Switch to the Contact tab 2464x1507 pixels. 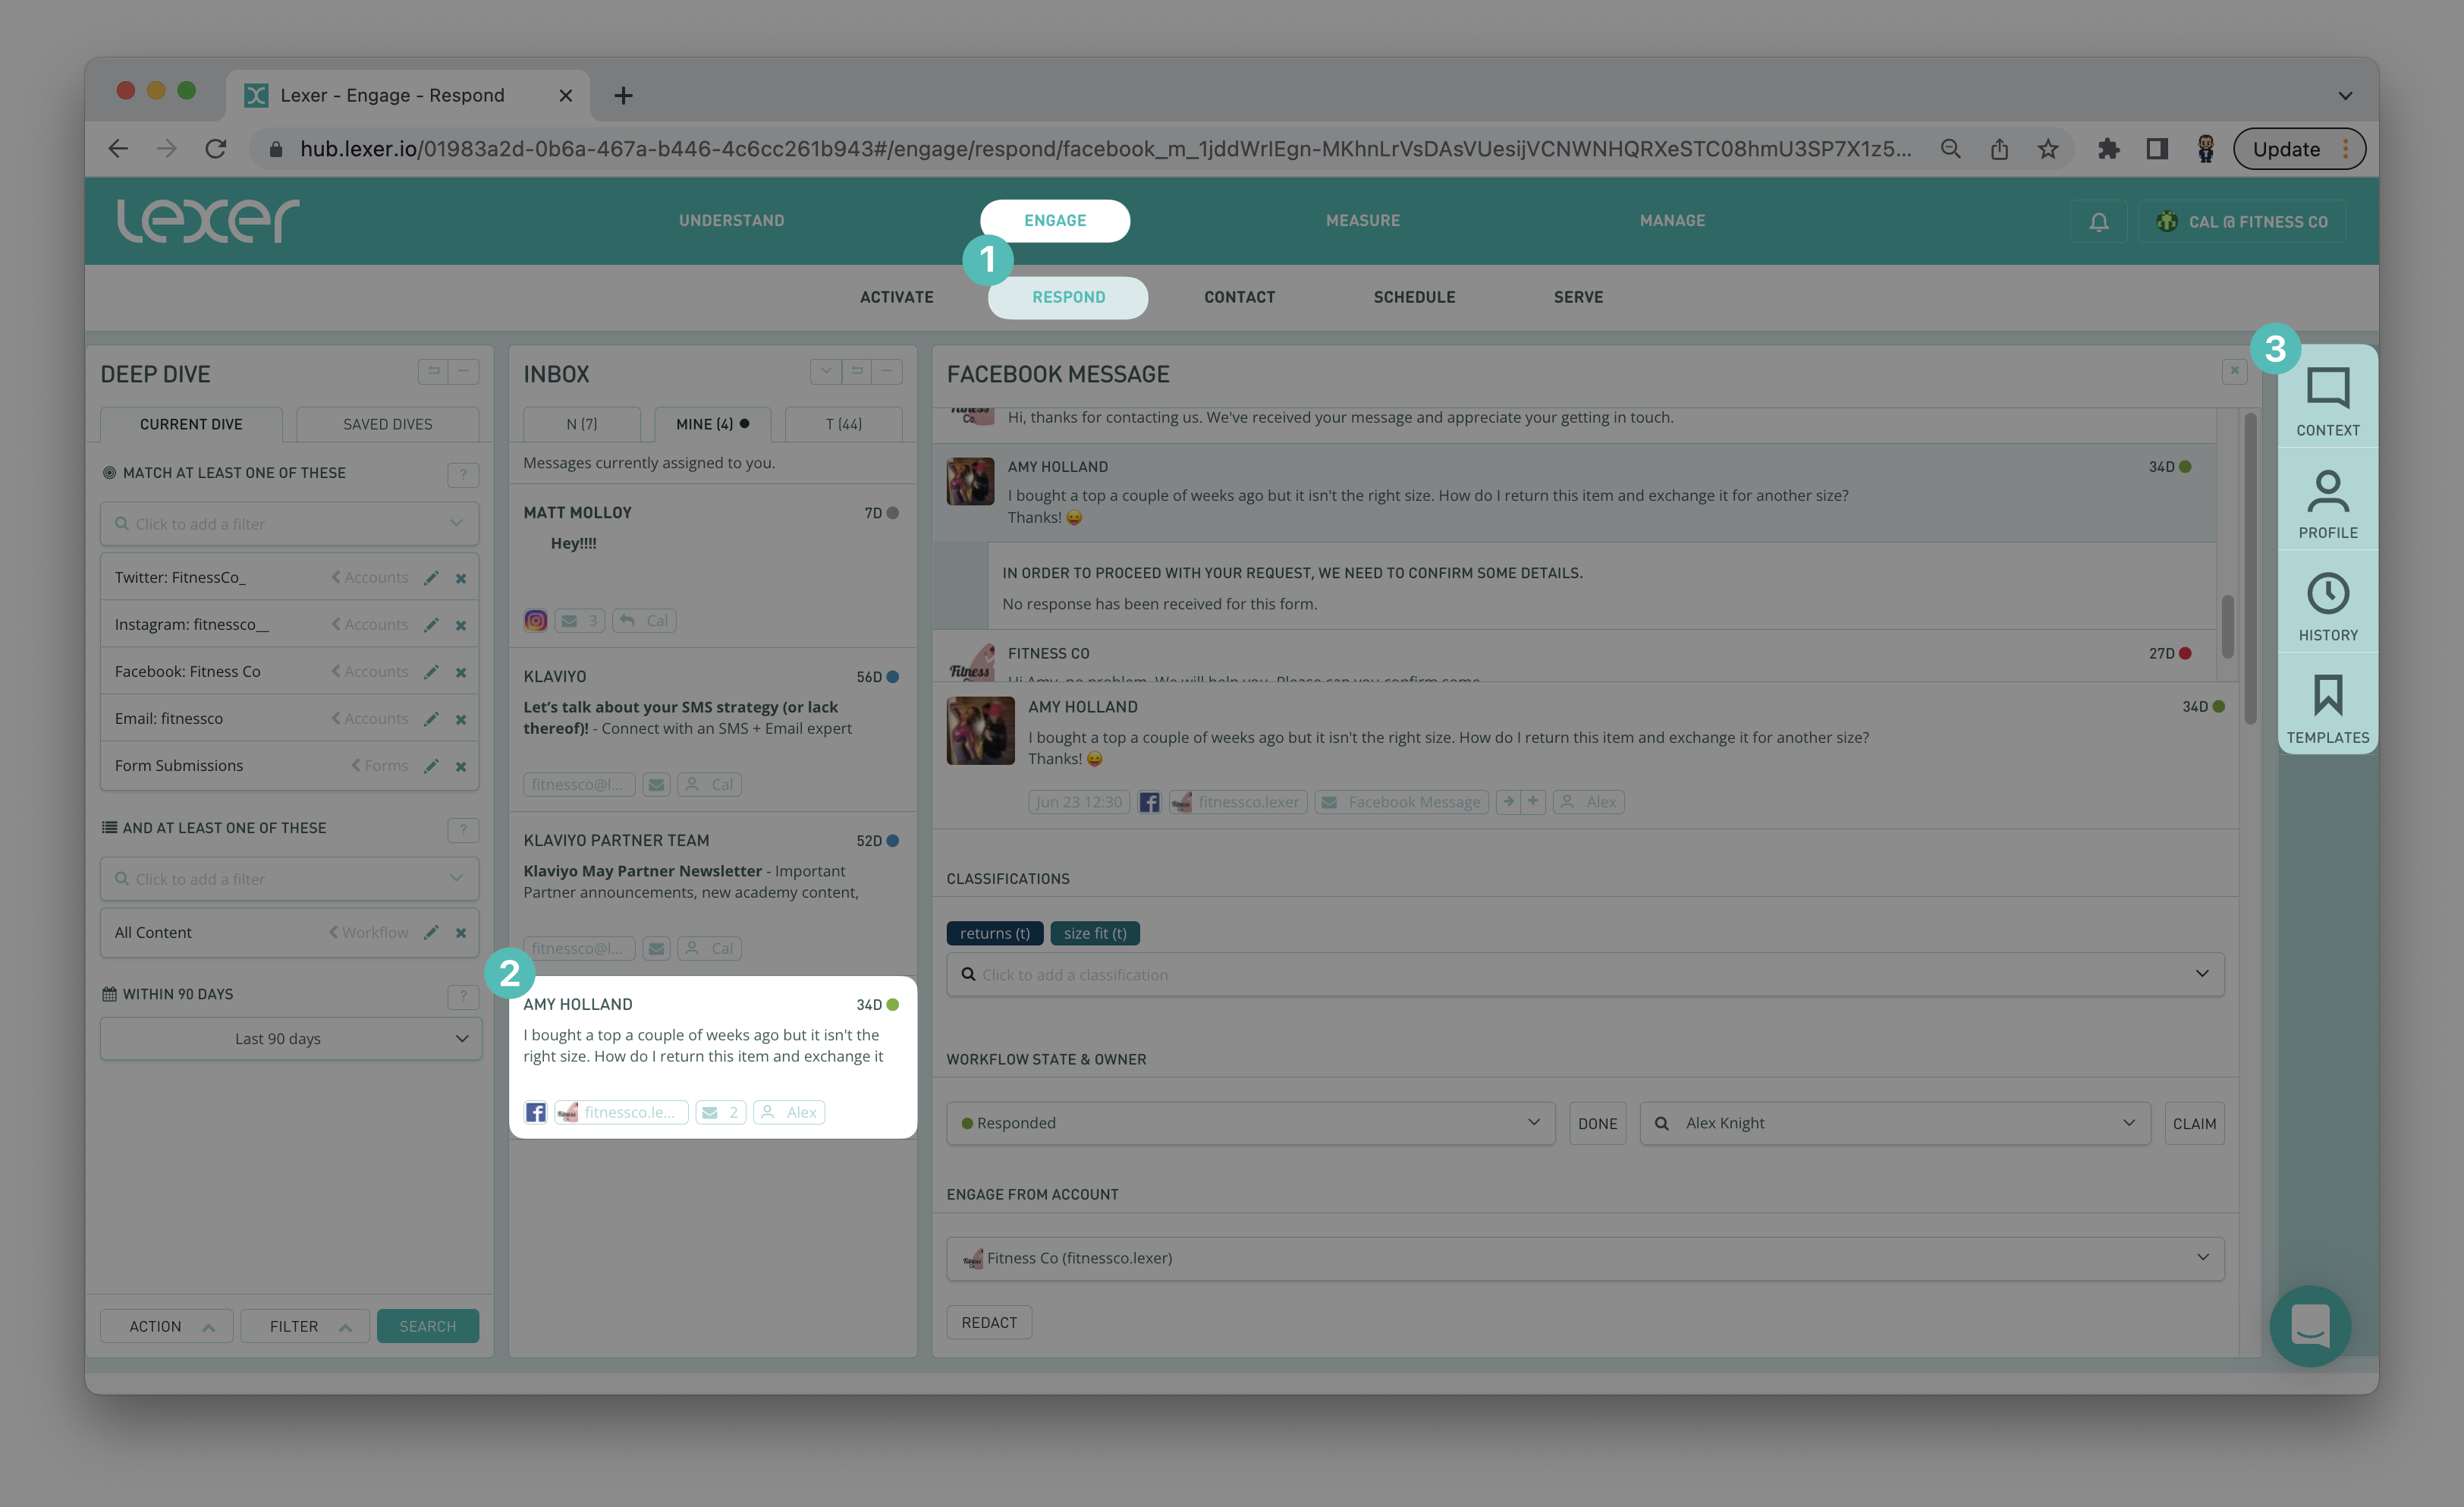tap(1239, 297)
